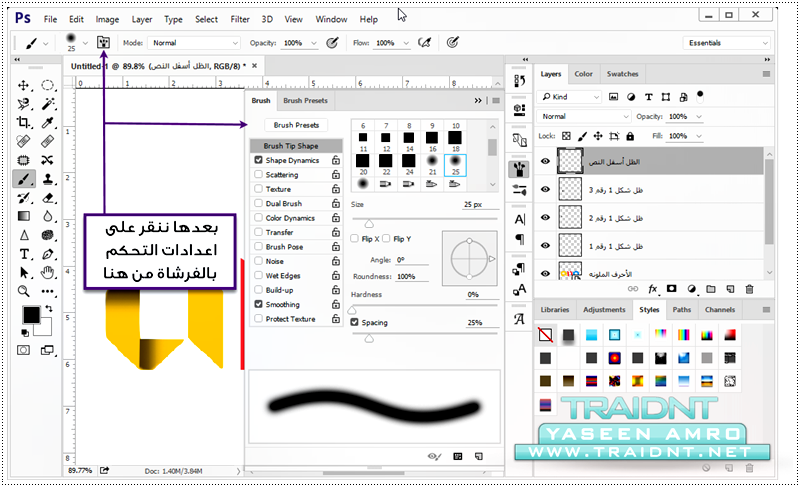Open brush Opacity dropdown arrow
The width and height of the screenshot is (800, 487).
314,43
